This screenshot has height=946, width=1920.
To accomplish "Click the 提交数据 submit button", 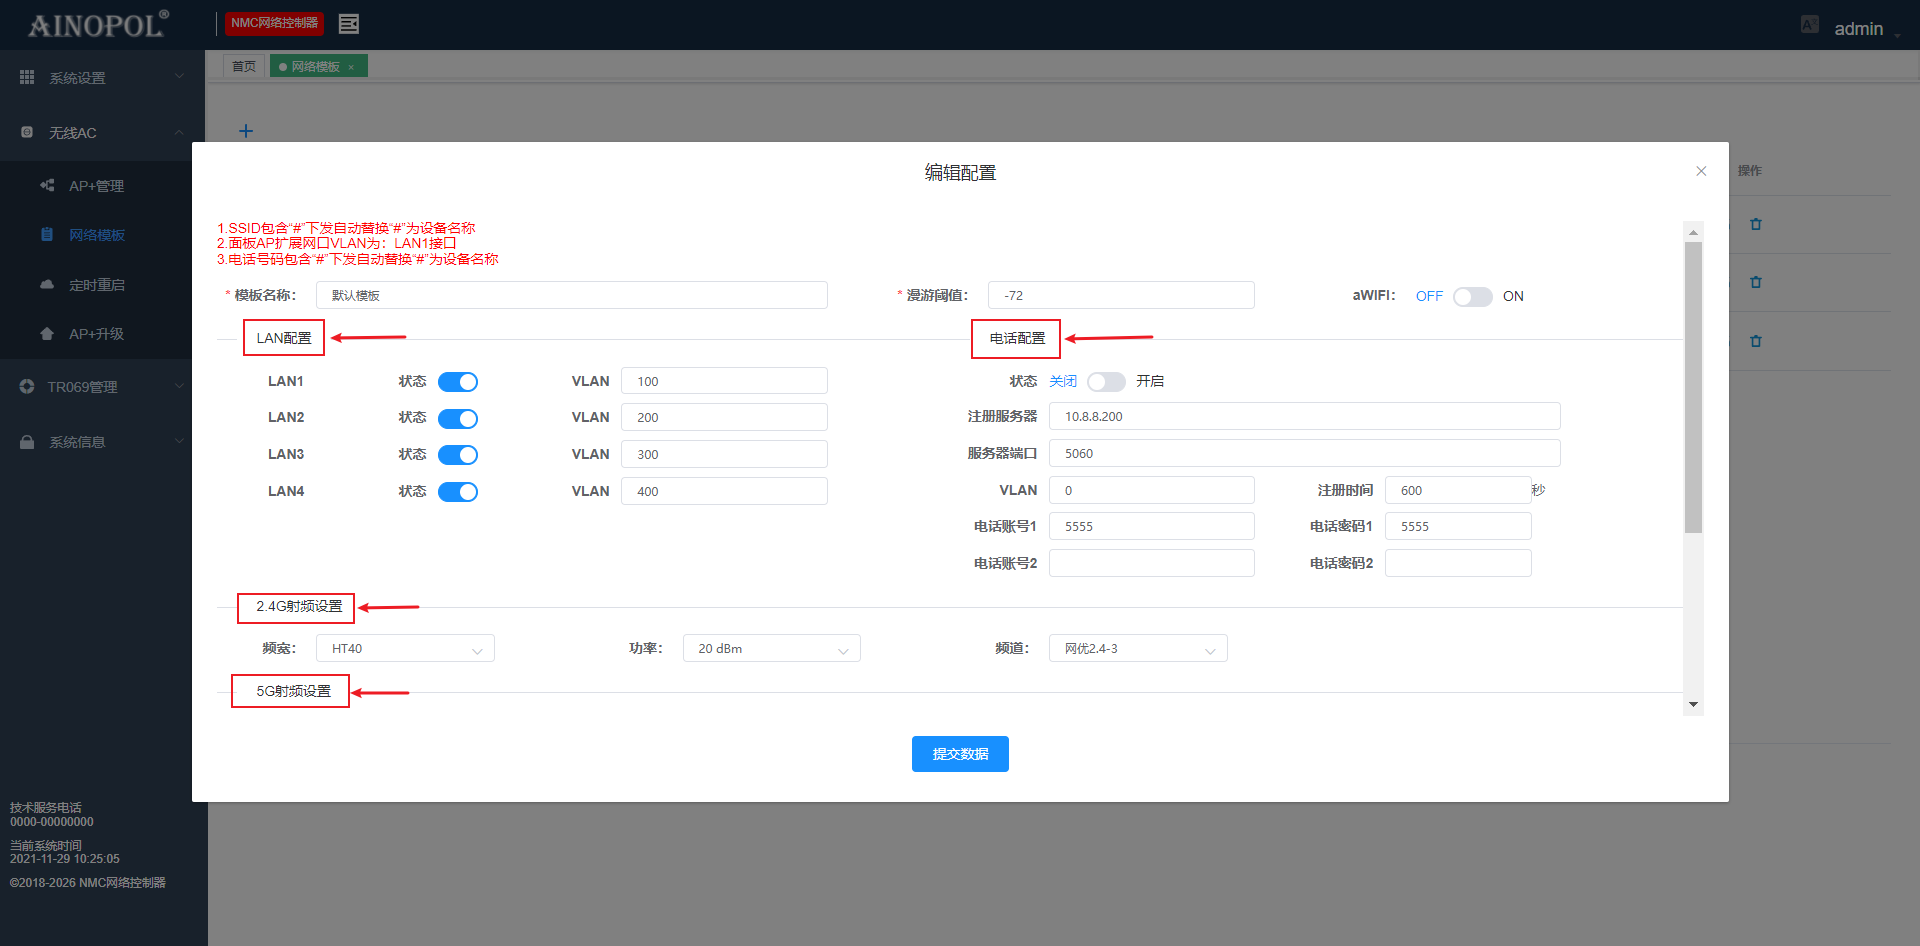I will pyautogui.click(x=960, y=754).
